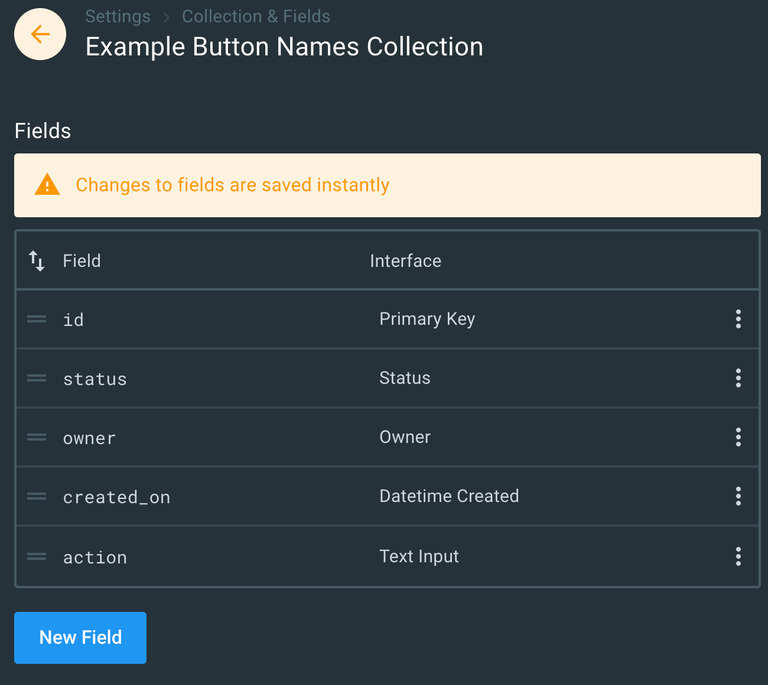Click the Interface column header

click(x=405, y=261)
